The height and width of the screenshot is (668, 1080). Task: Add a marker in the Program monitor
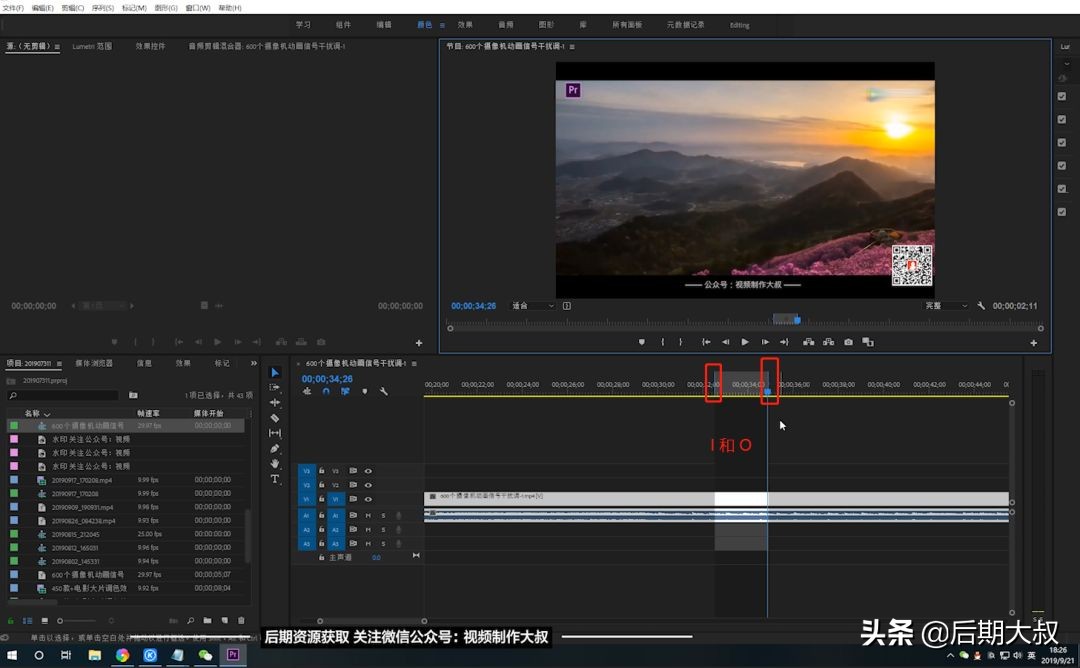(x=642, y=342)
